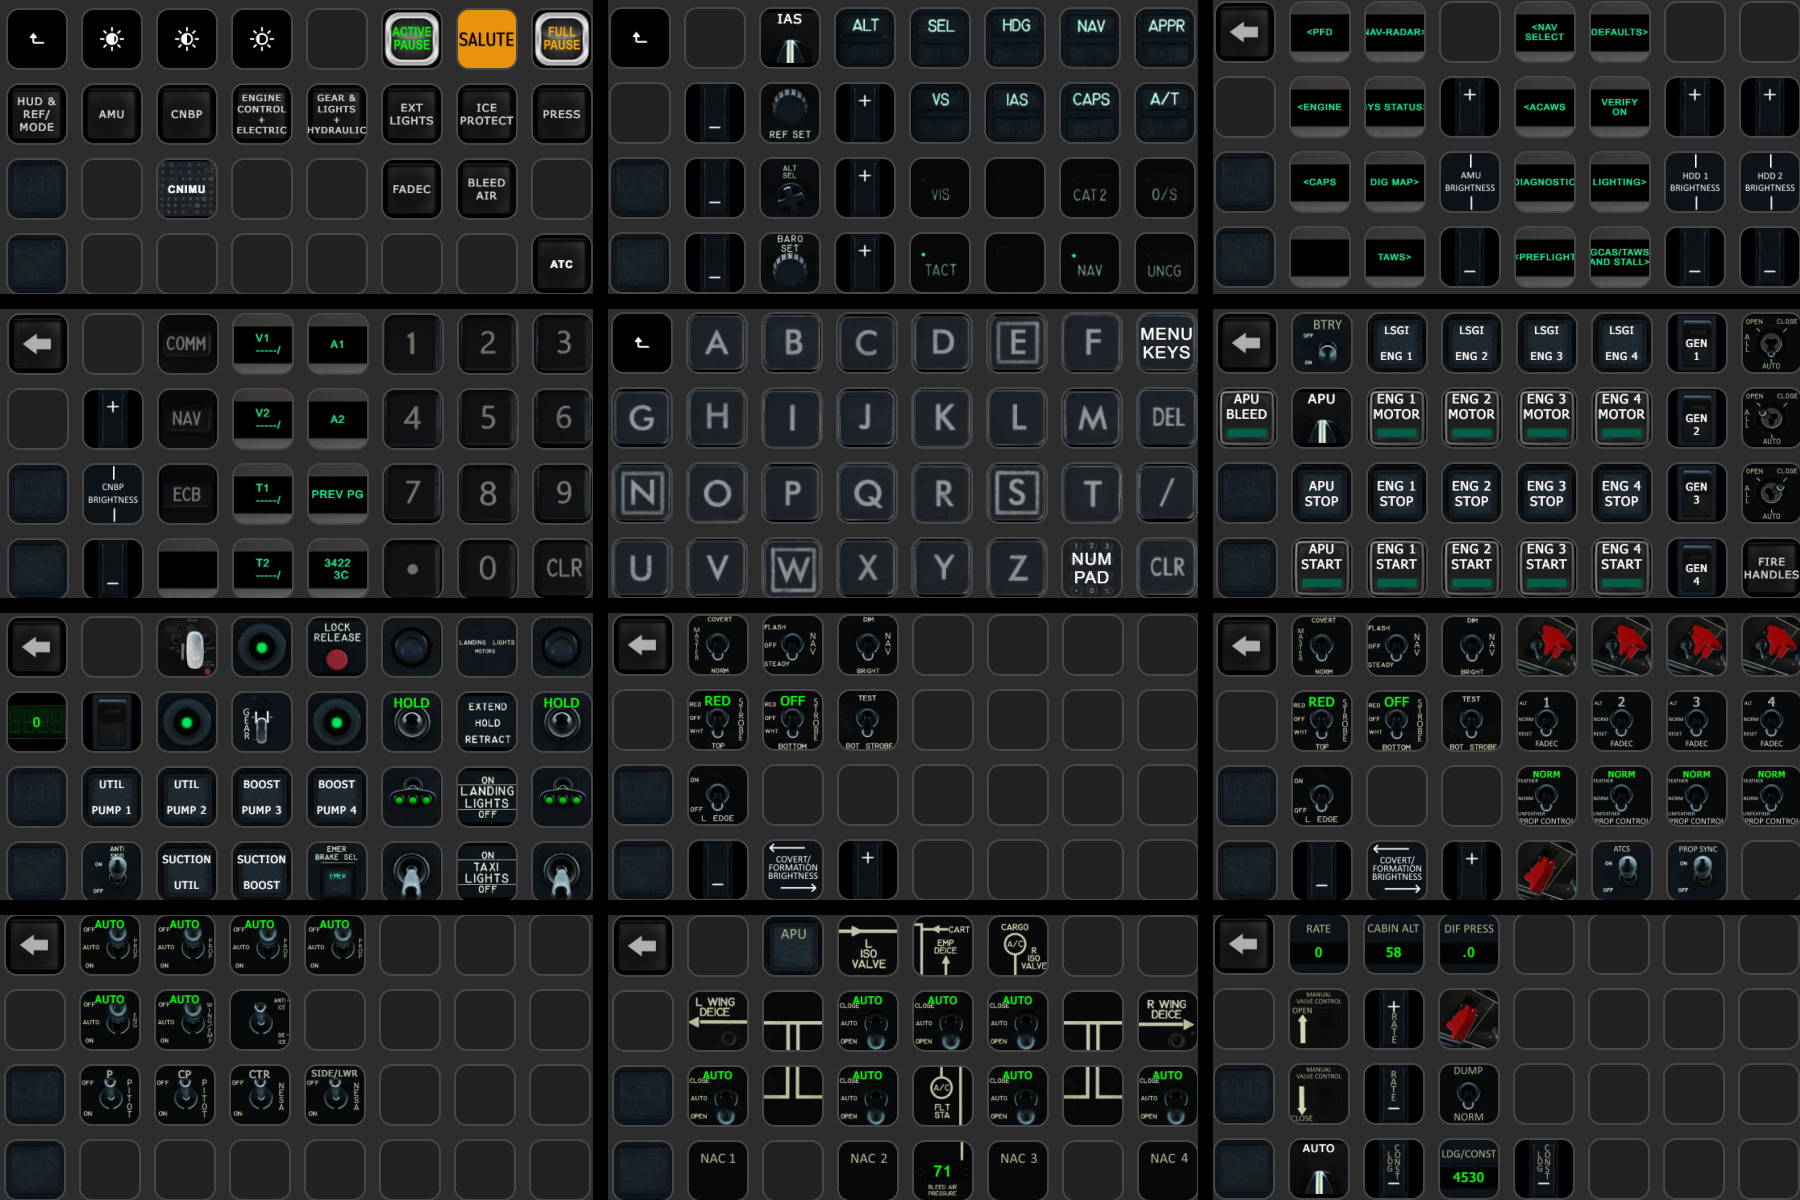This screenshot has height=1200, width=1800.
Task: Select the FIRE HANDLES key
Action: 1770,568
